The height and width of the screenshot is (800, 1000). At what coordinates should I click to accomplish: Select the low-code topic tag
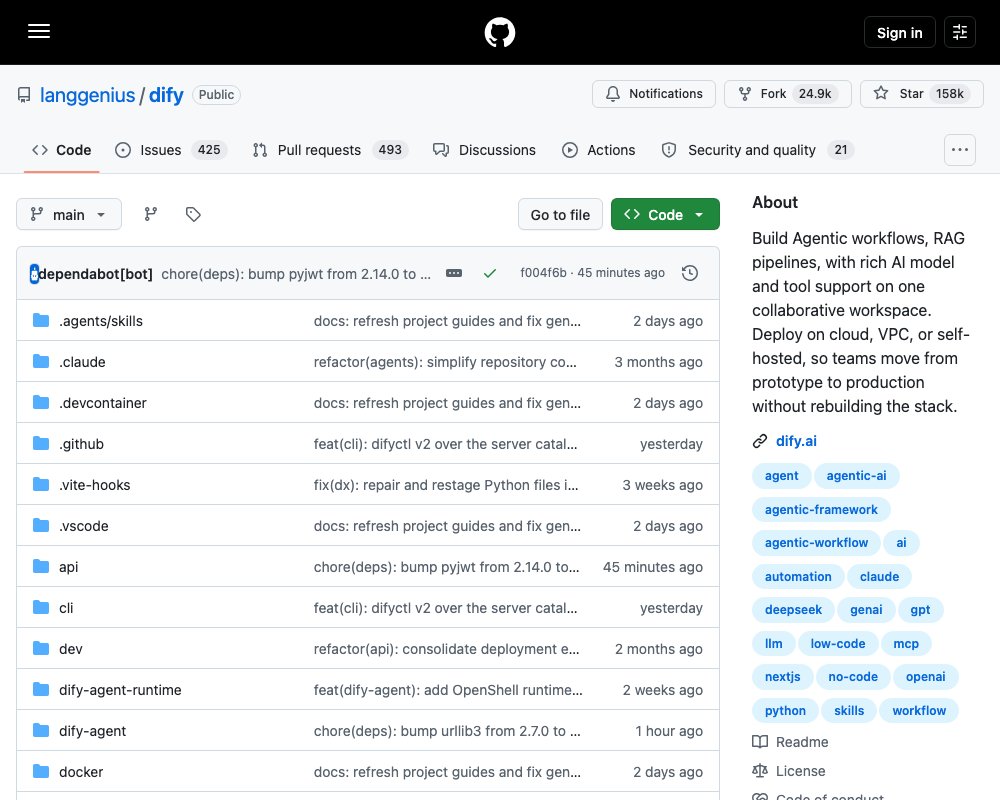(837, 644)
